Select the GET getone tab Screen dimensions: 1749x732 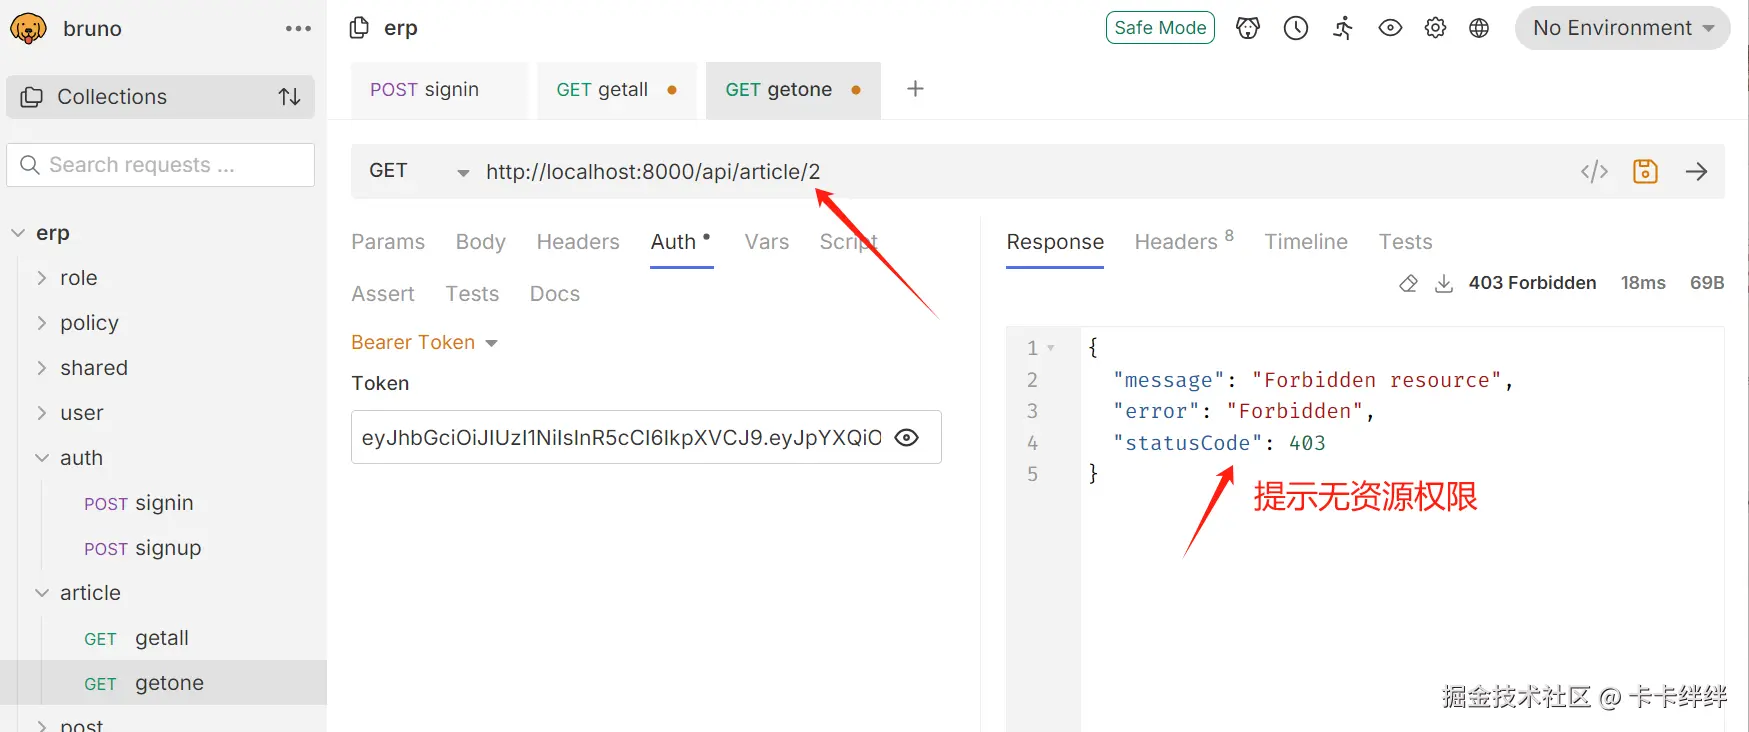click(x=793, y=90)
